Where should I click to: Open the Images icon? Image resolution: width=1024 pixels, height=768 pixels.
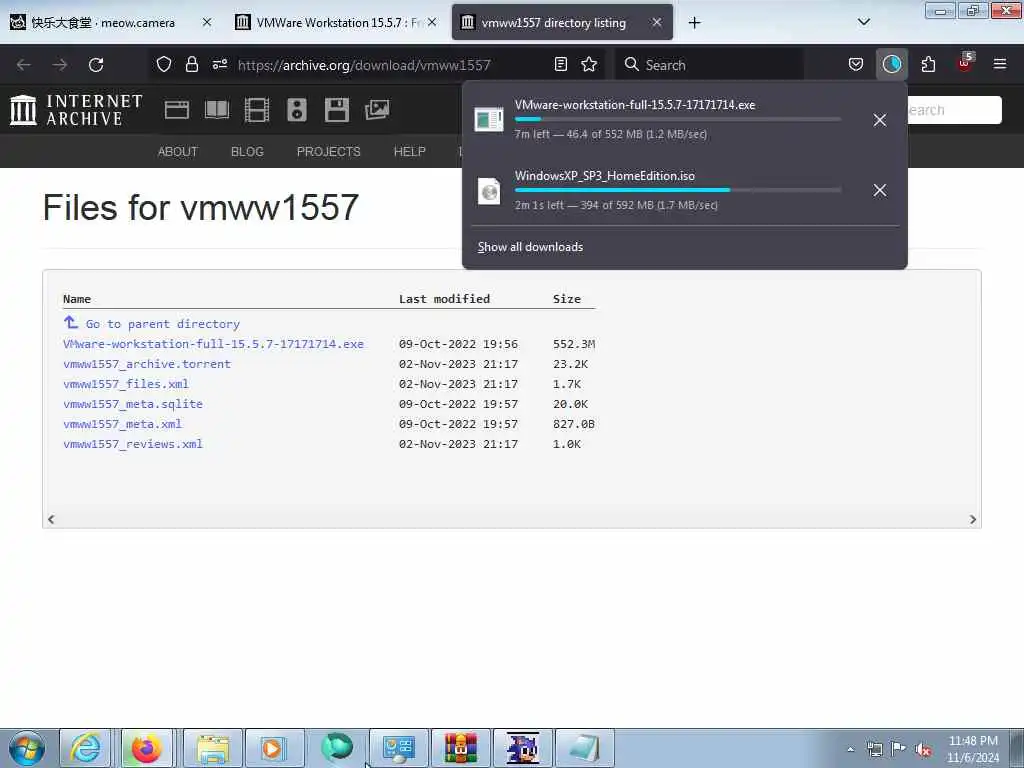377,110
